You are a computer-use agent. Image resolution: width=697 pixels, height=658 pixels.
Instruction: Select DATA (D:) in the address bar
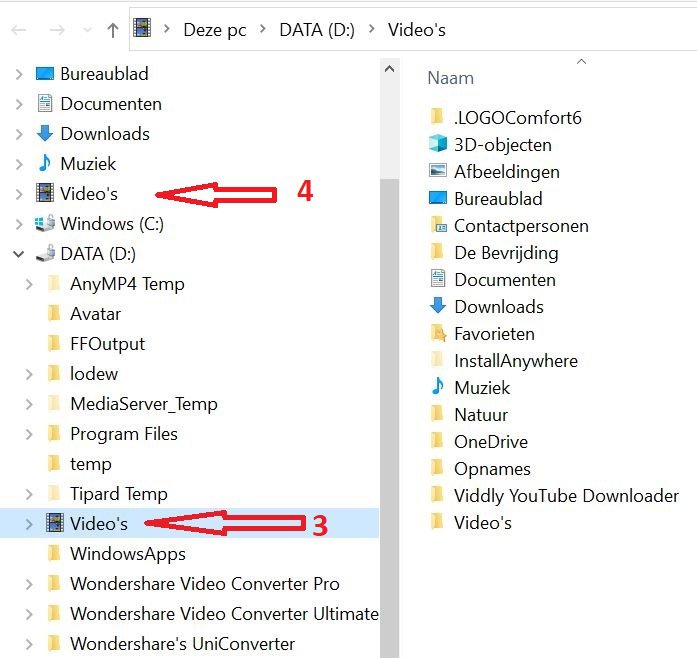click(x=317, y=30)
